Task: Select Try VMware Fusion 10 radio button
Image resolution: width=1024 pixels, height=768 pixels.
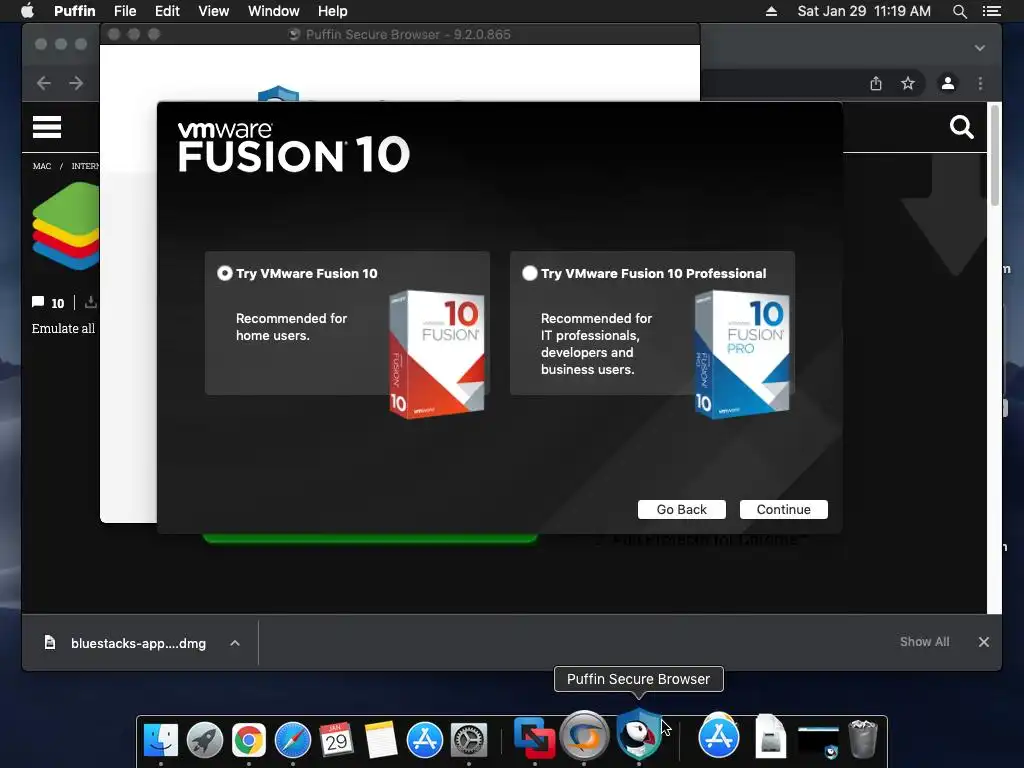Action: click(225, 273)
